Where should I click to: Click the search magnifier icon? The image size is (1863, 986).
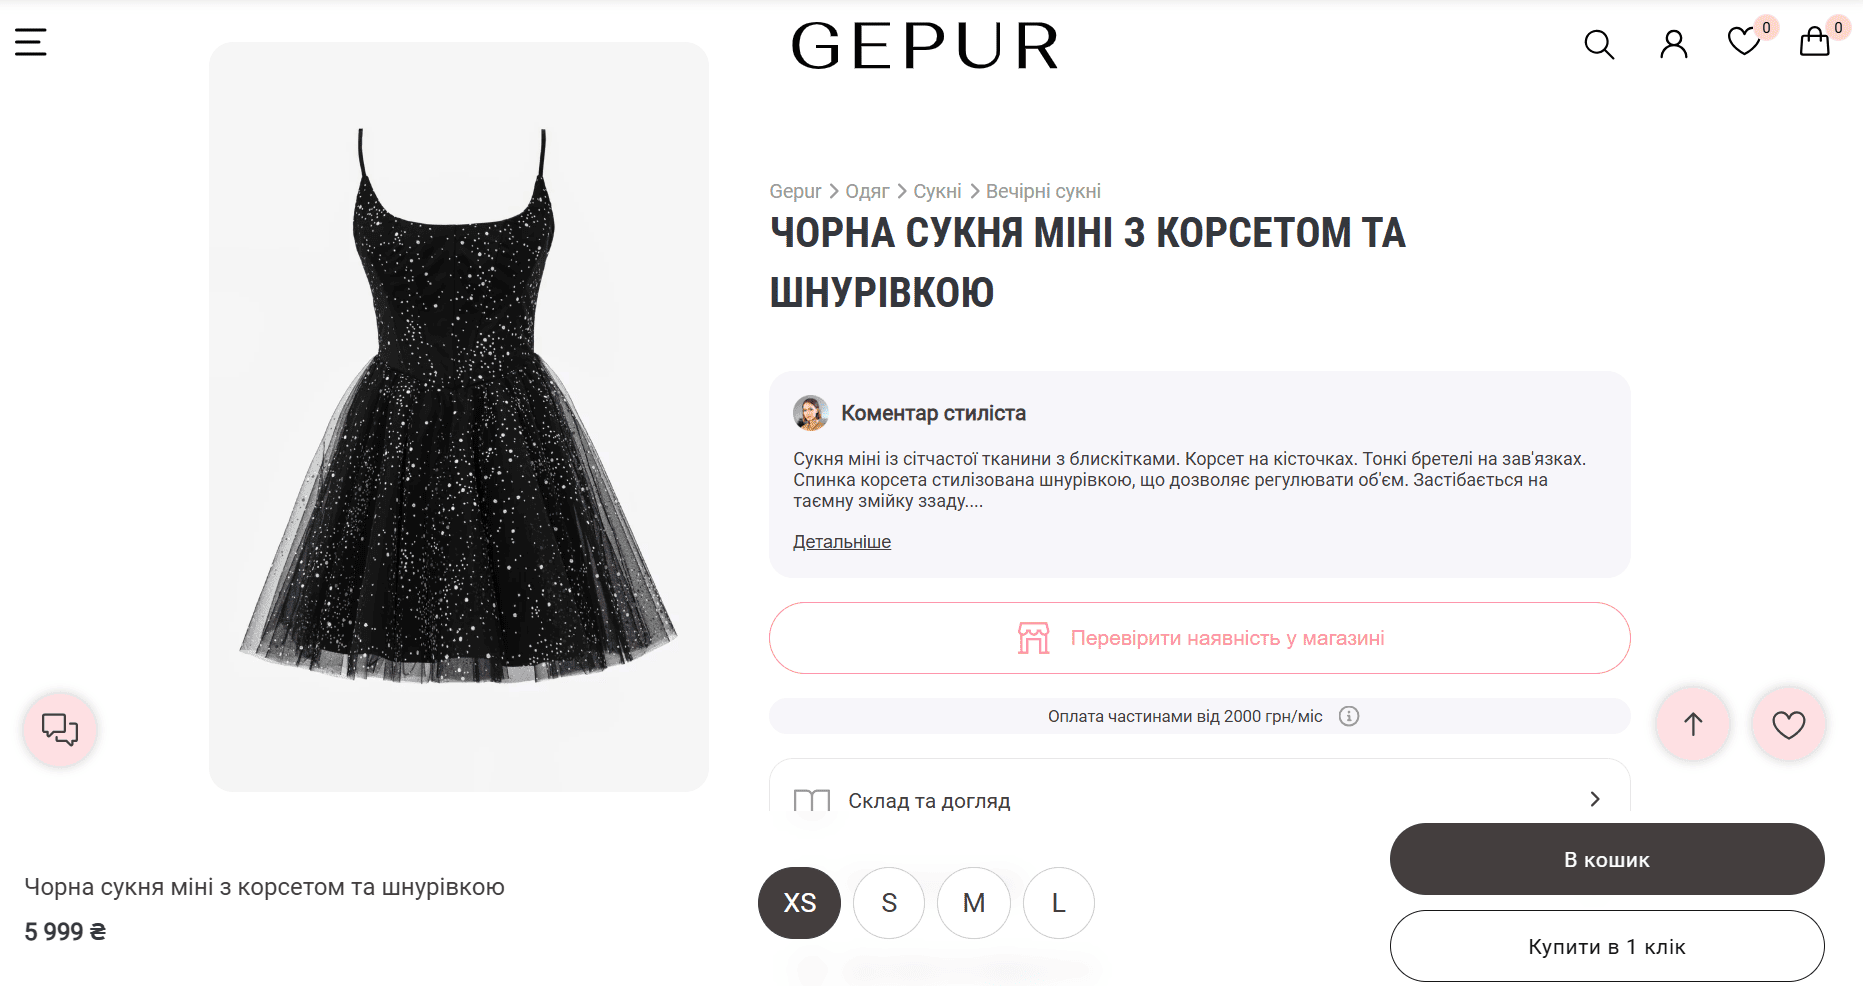(x=1599, y=44)
